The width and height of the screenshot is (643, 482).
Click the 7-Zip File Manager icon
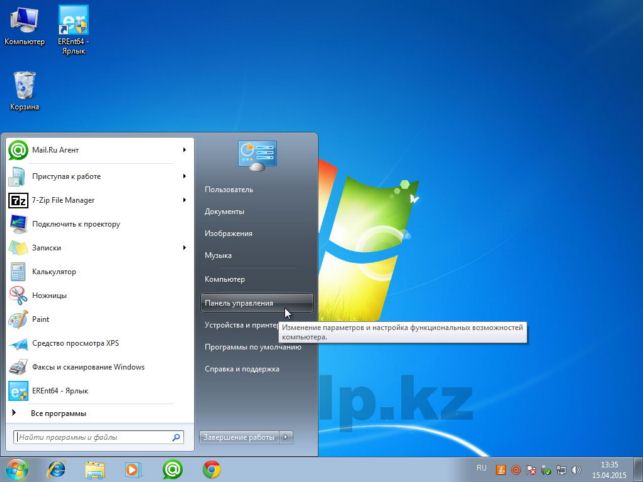point(18,201)
